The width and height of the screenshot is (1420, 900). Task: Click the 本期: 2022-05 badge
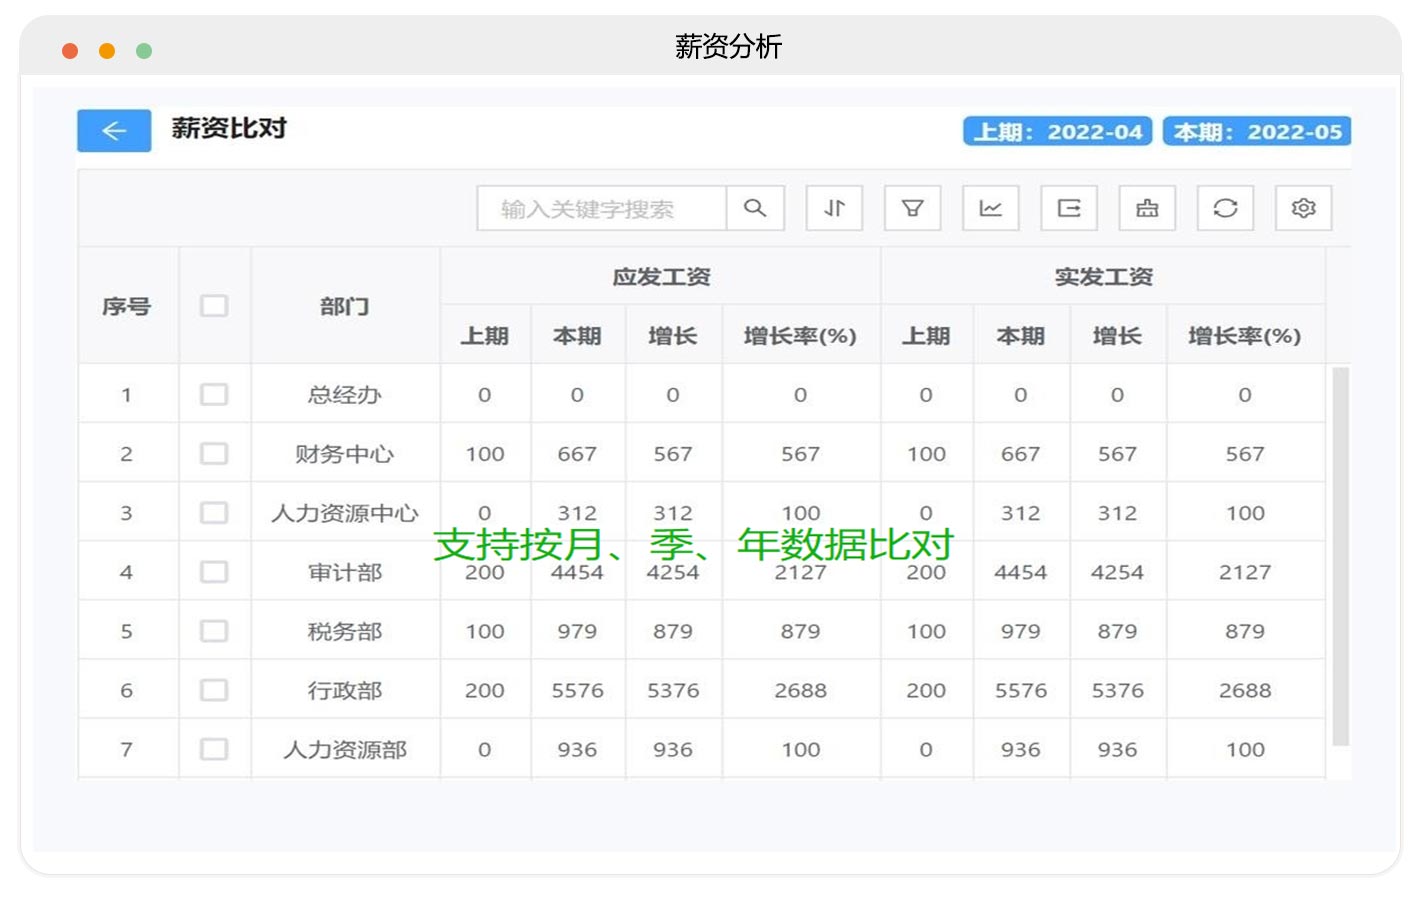[x=1257, y=131]
